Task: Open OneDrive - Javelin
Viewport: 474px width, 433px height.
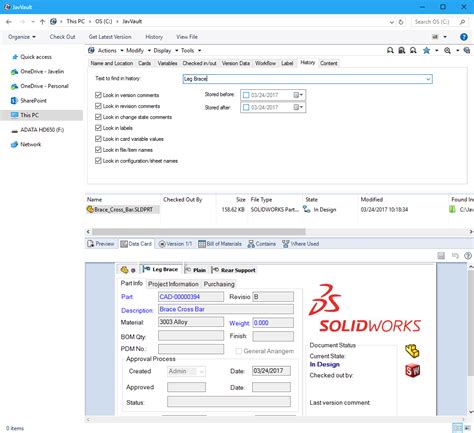Action: point(42,71)
